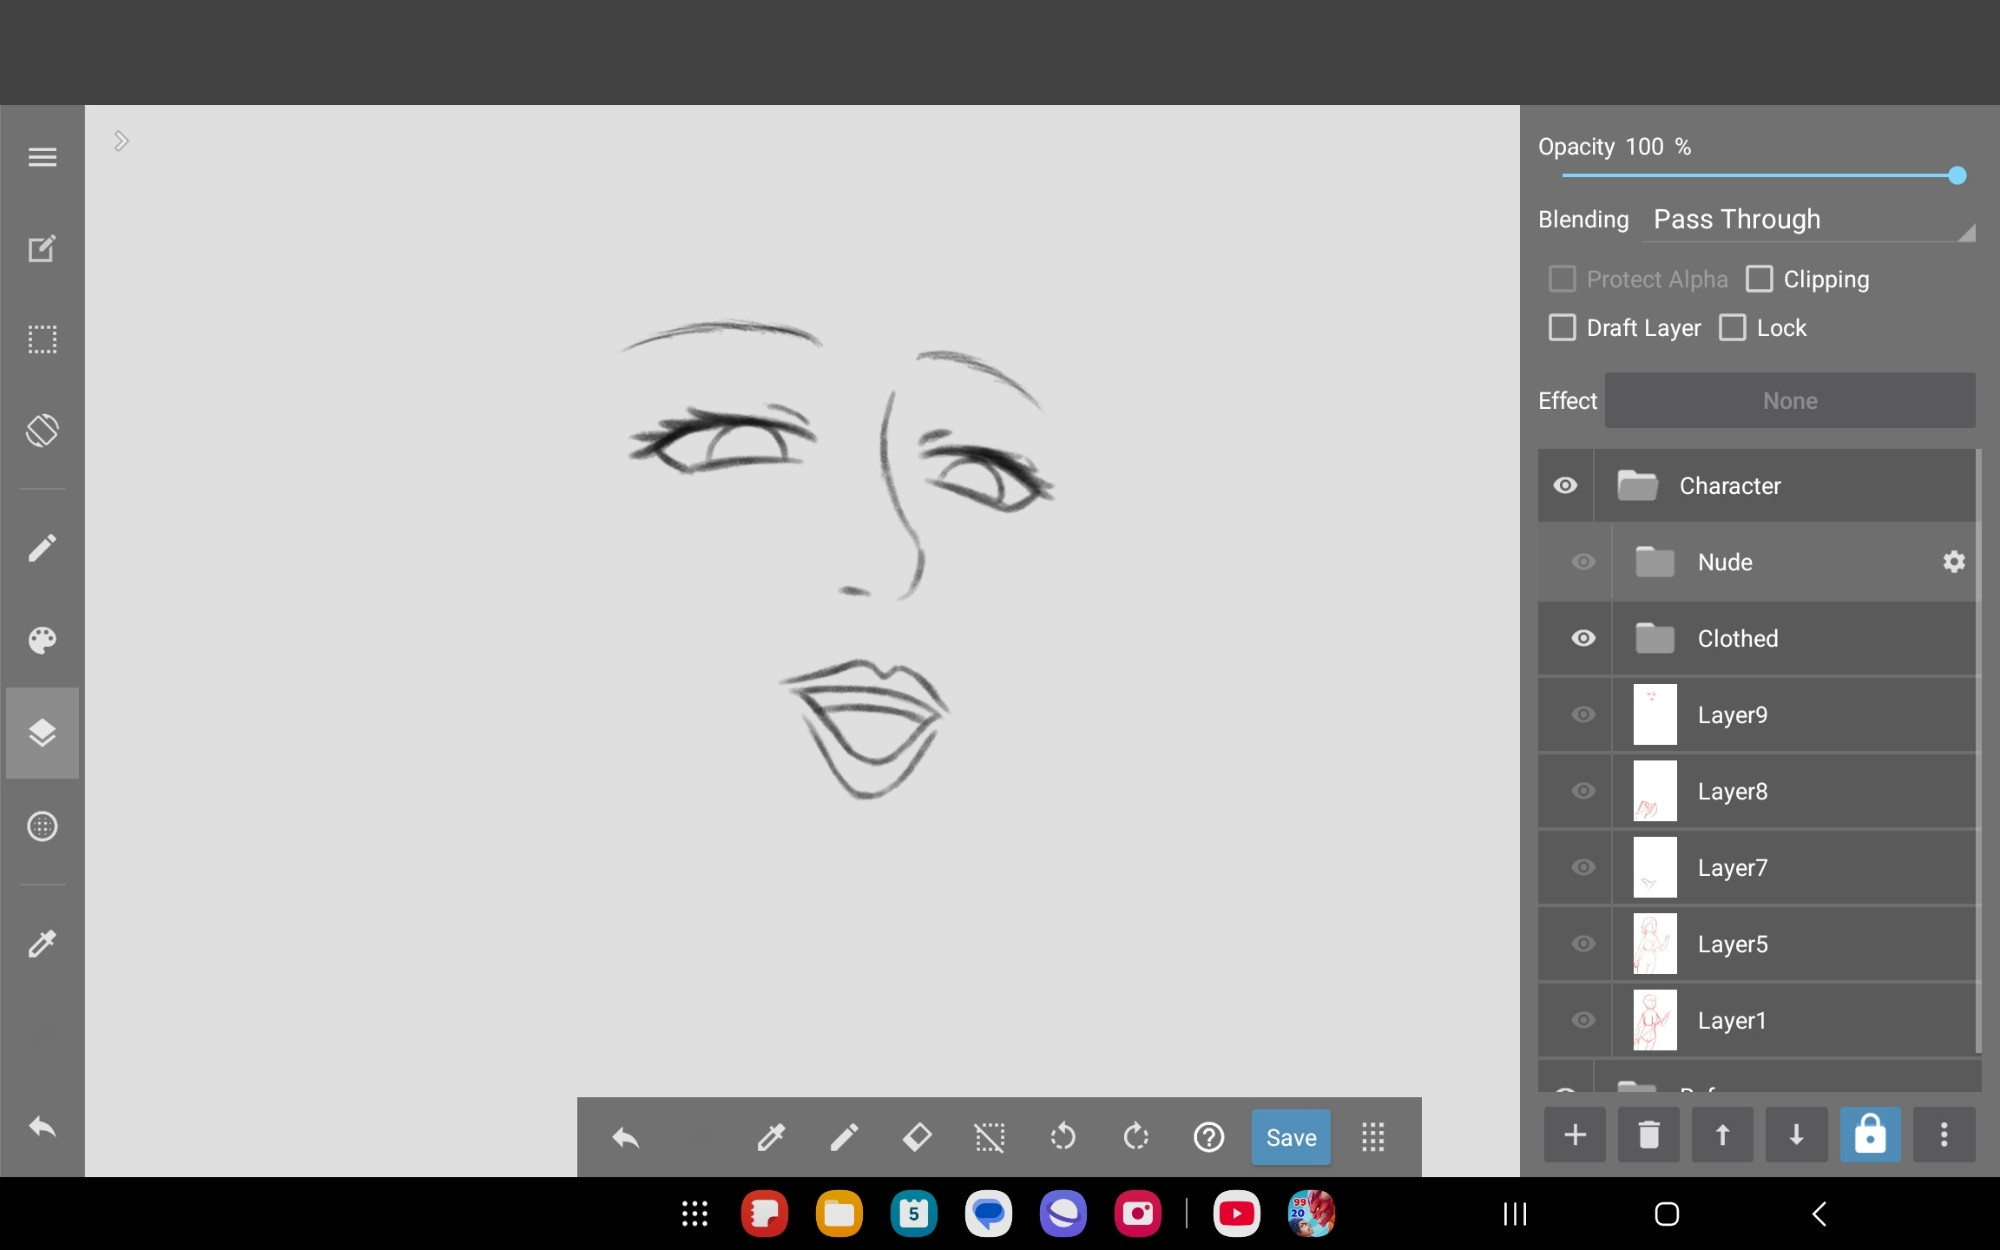This screenshot has height=1250, width=2000.
Task: Select the dotted rectangle selection tool
Action: tap(42, 340)
